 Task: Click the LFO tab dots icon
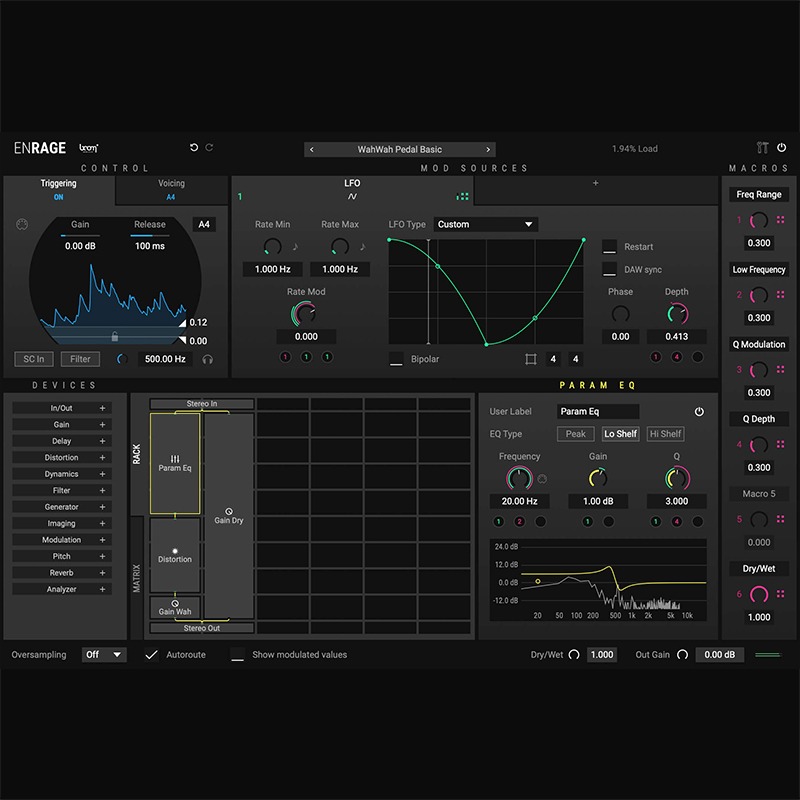pos(462,196)
